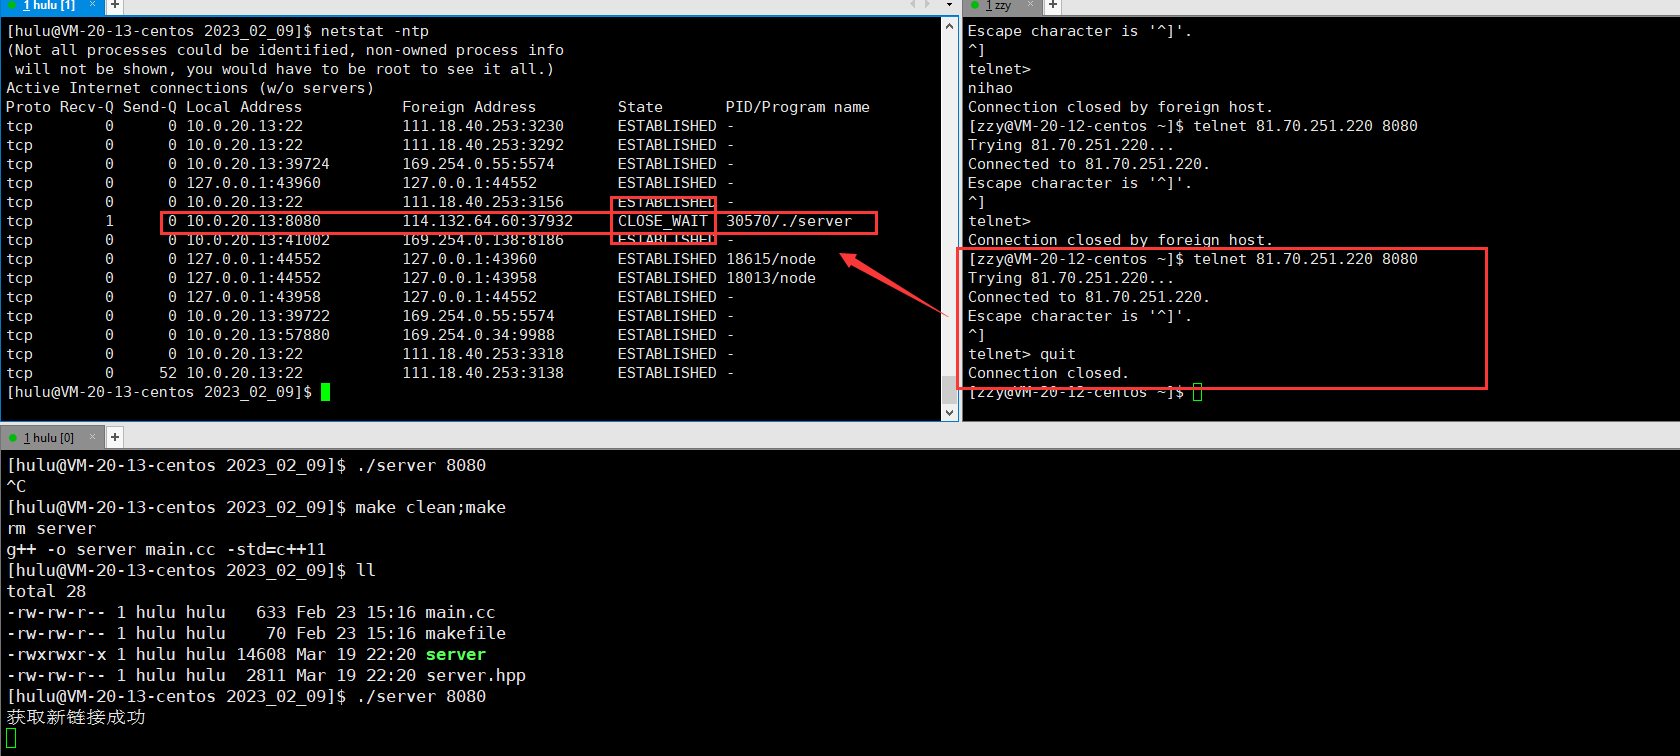Click the 'Recv-Q' column header
The height and width of the screenshot is (756, 1680).
pos(87,107)
